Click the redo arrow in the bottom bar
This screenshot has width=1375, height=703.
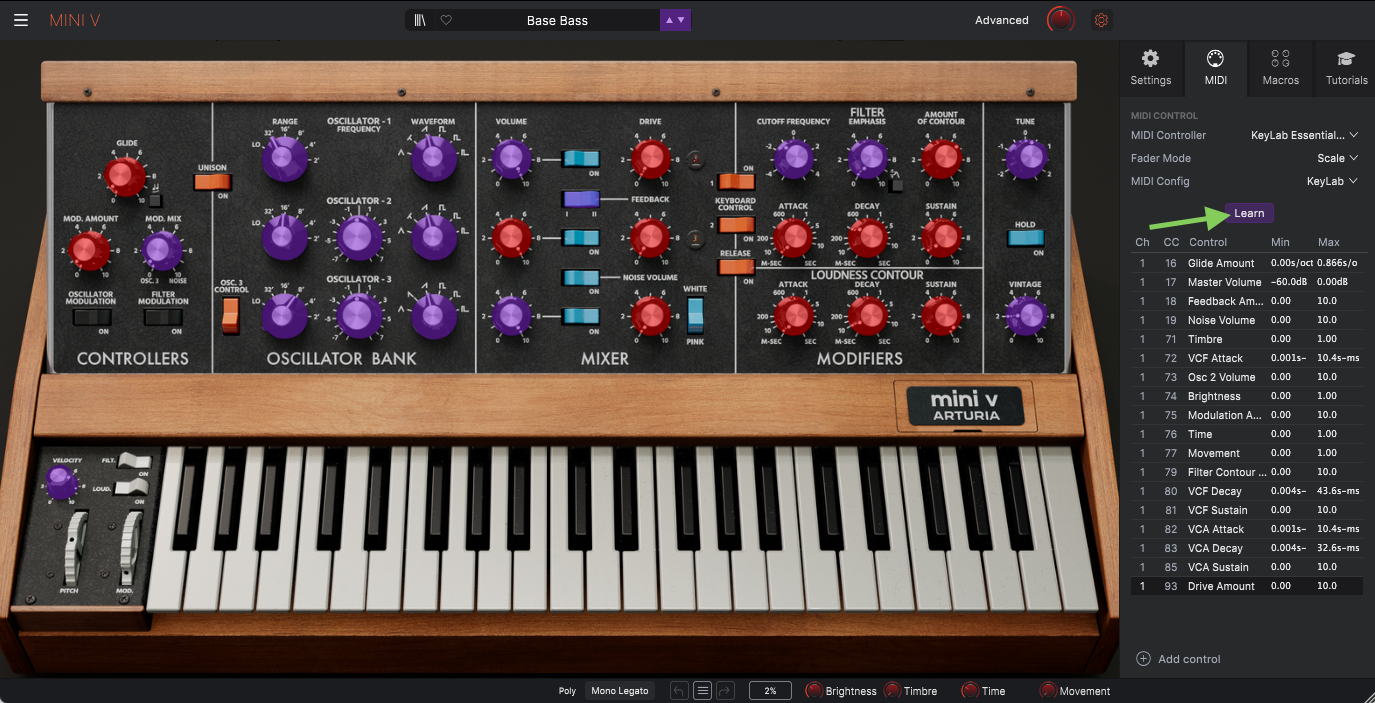[x=726, y=690]
